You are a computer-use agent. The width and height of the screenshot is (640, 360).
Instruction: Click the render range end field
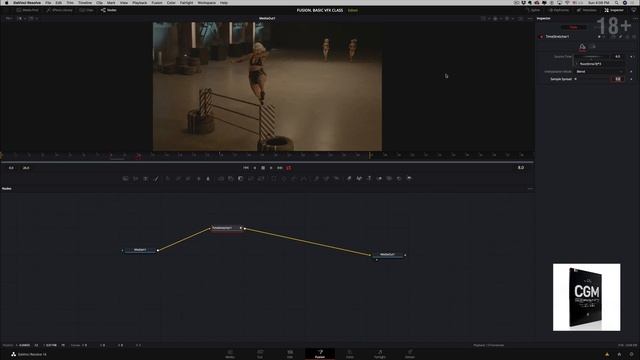point(26,168)
